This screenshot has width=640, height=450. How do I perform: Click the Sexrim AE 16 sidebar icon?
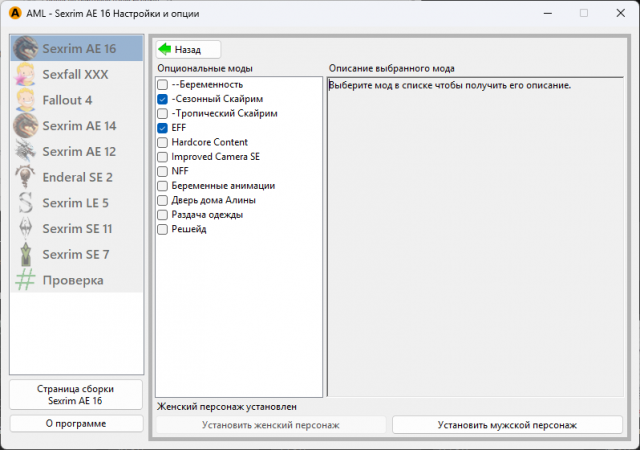point(26,48)
